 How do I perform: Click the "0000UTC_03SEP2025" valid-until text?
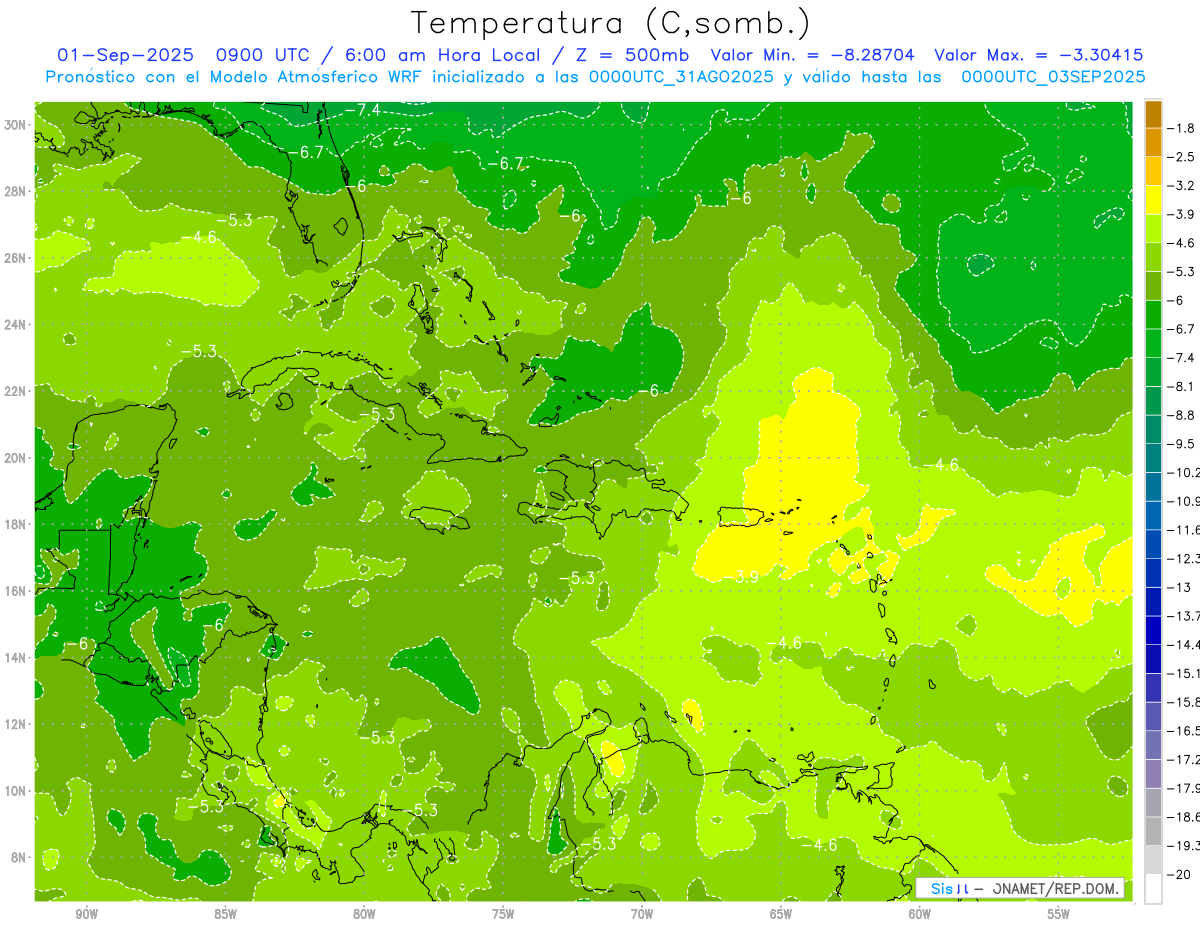coord(1053,76)
